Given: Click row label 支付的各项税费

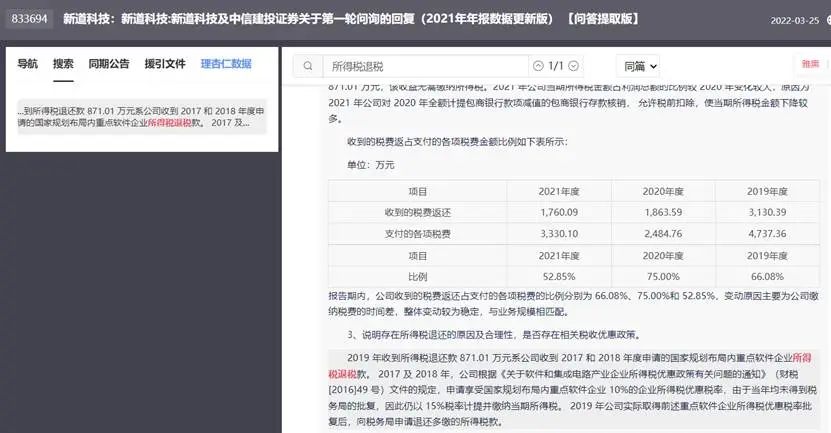Looking at the screenshot, I should [418, 234].
